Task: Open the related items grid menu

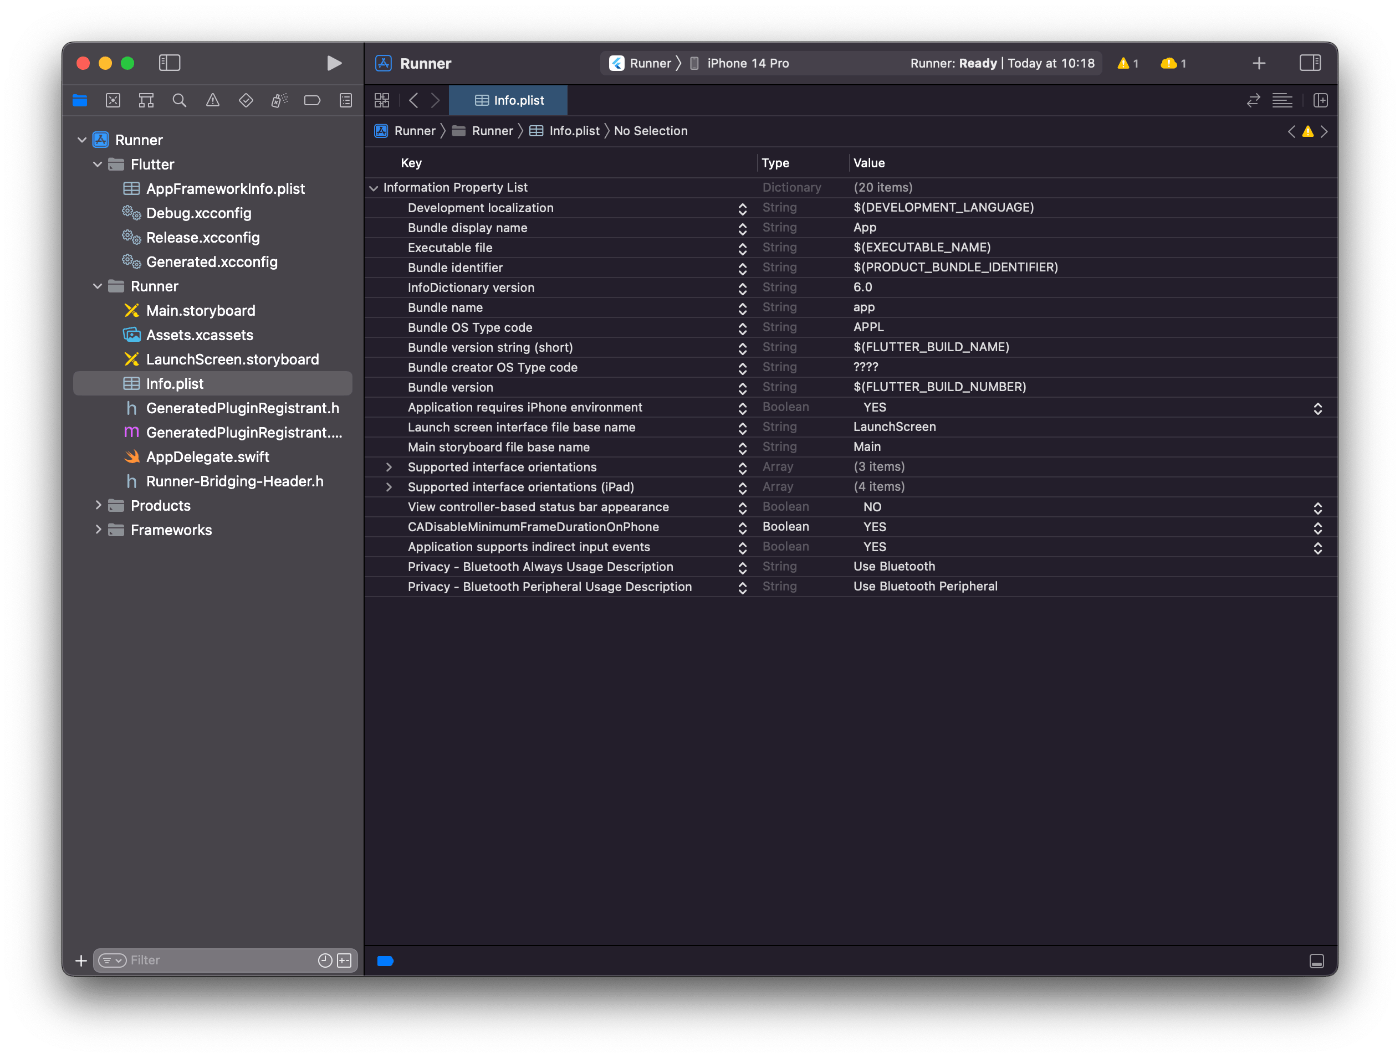Action: [x=382, y=100]
